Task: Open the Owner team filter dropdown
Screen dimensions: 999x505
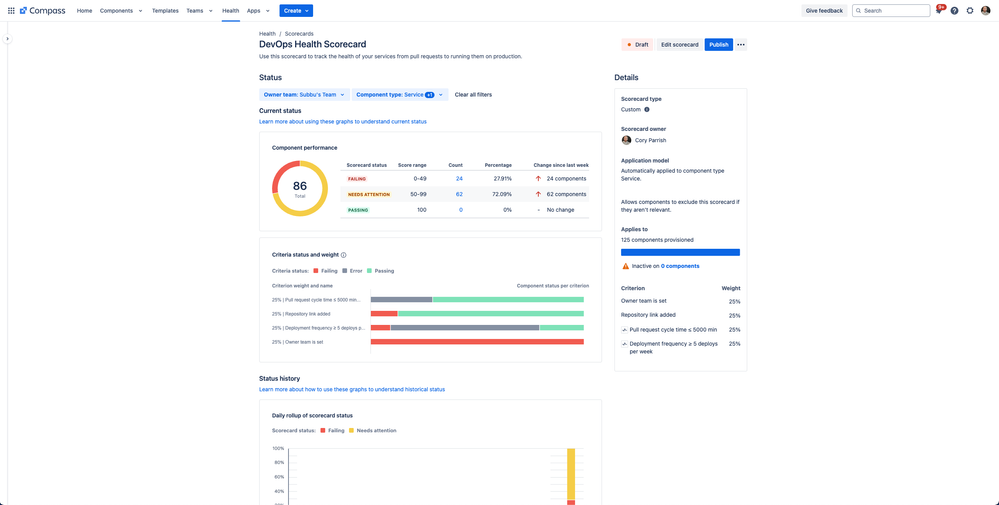Action: pos(304,95)
